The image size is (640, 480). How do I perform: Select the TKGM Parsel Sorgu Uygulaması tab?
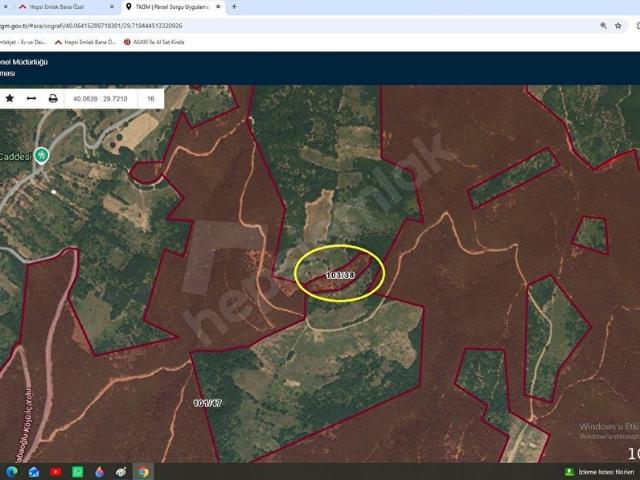[171, 7]
